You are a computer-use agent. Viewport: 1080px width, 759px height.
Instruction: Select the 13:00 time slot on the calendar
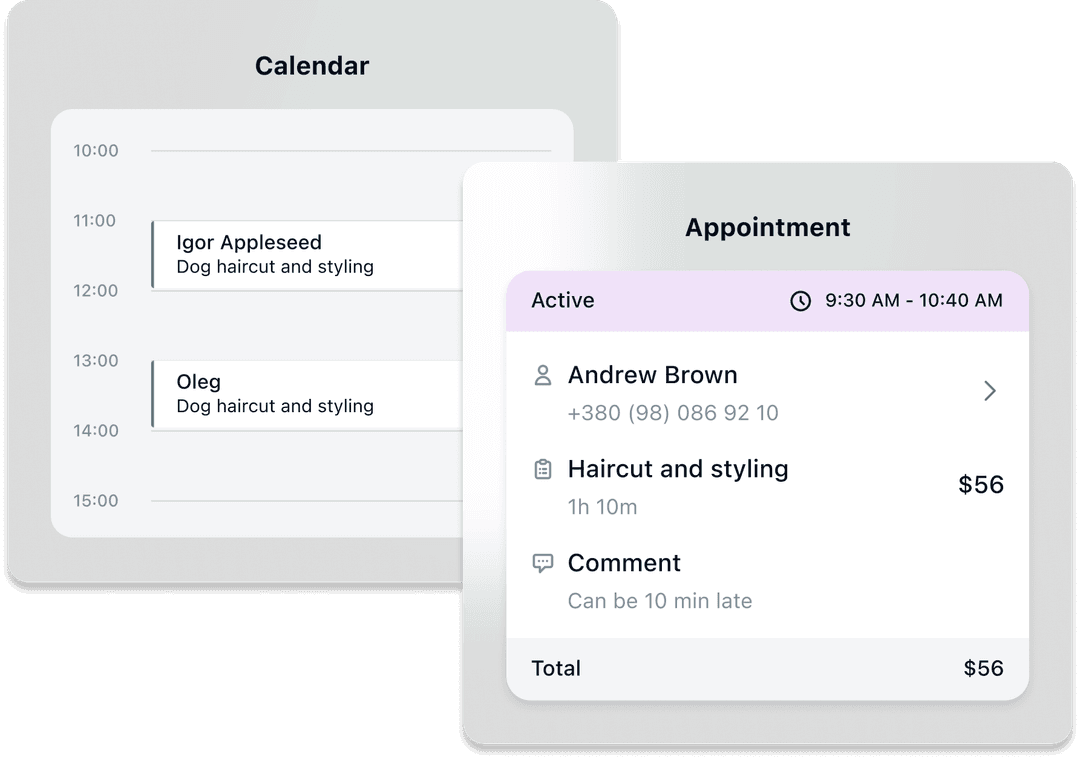tap(95, 361)
